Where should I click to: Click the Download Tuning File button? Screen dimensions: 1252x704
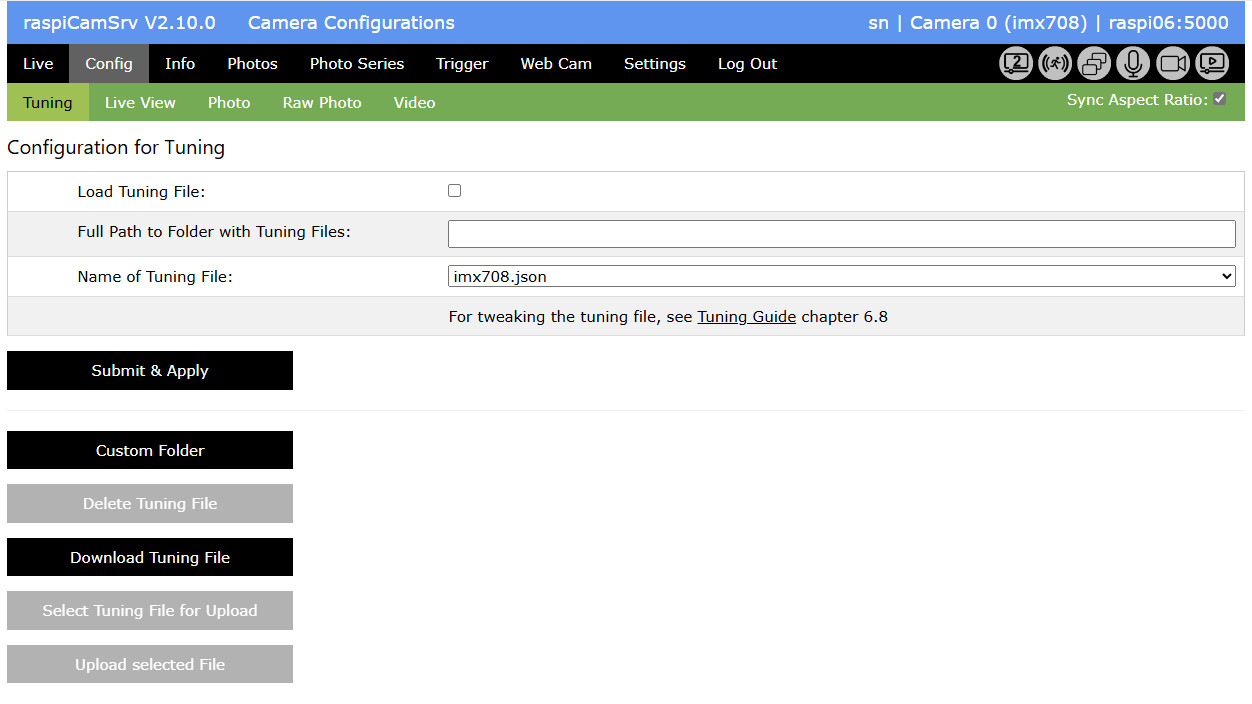point(150,558)
